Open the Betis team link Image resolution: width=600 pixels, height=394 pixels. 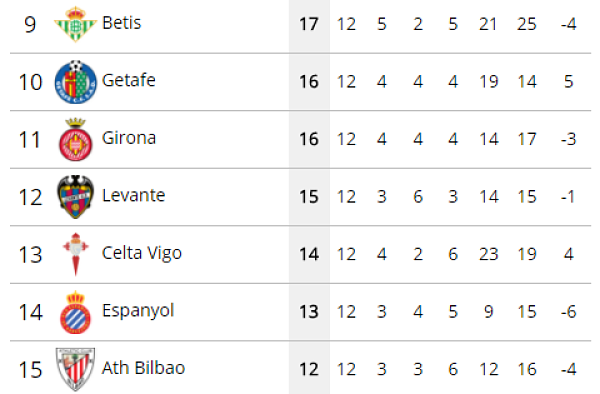coord(122,23)
